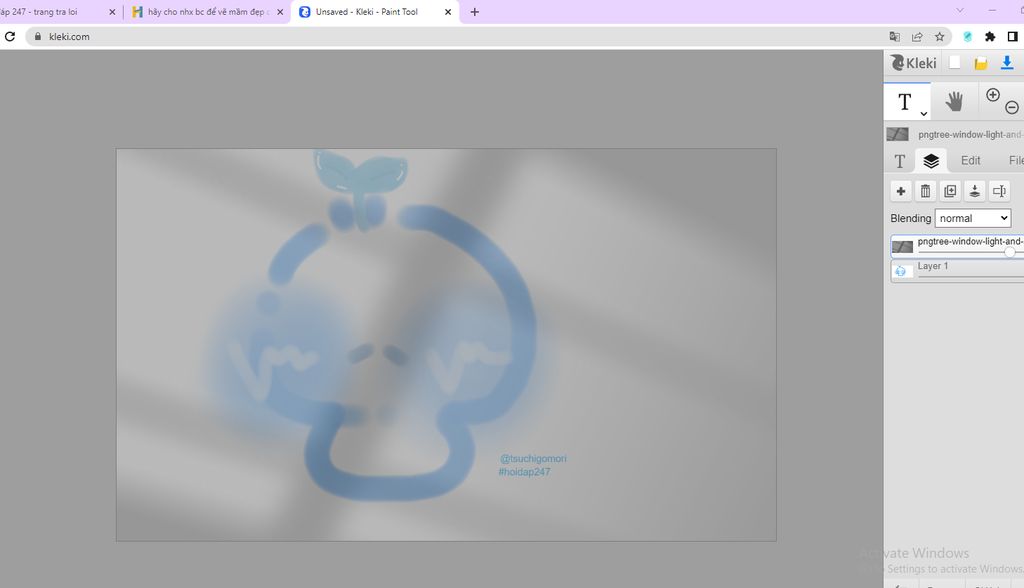Click the translate page icon
The width and height of the screenshot is (1024, 588).
tap(895, 37)
